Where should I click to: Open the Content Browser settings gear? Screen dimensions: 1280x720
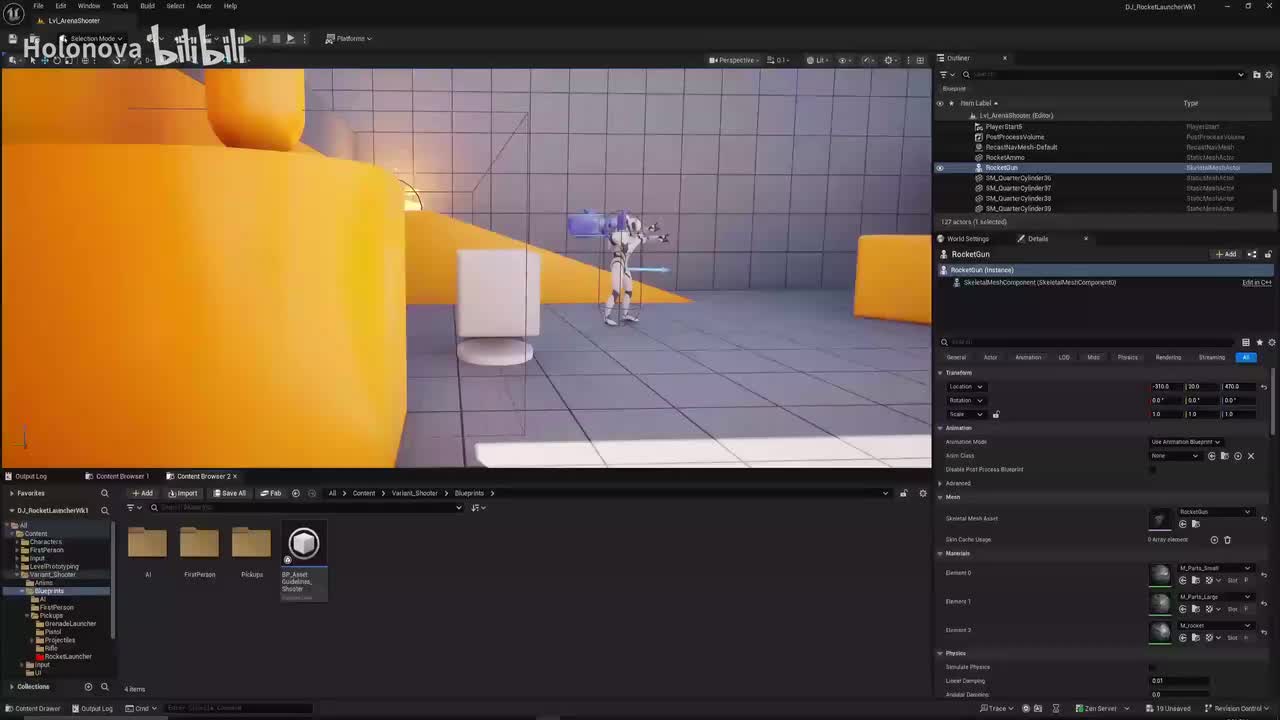pos(923,493)
